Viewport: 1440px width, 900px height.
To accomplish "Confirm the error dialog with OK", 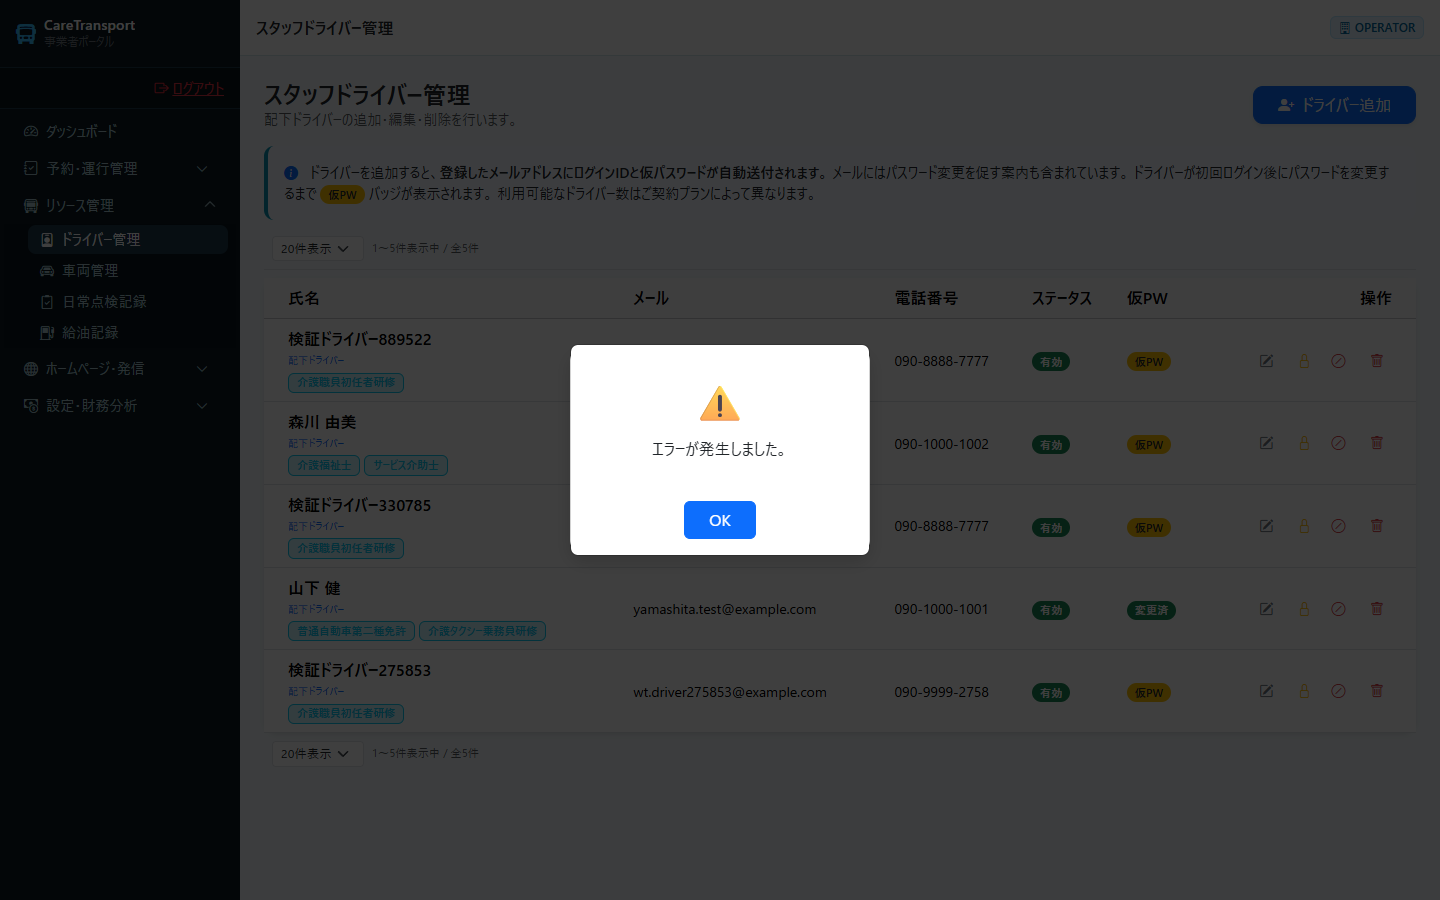I will pyautogui.click(x=720, y=520).
